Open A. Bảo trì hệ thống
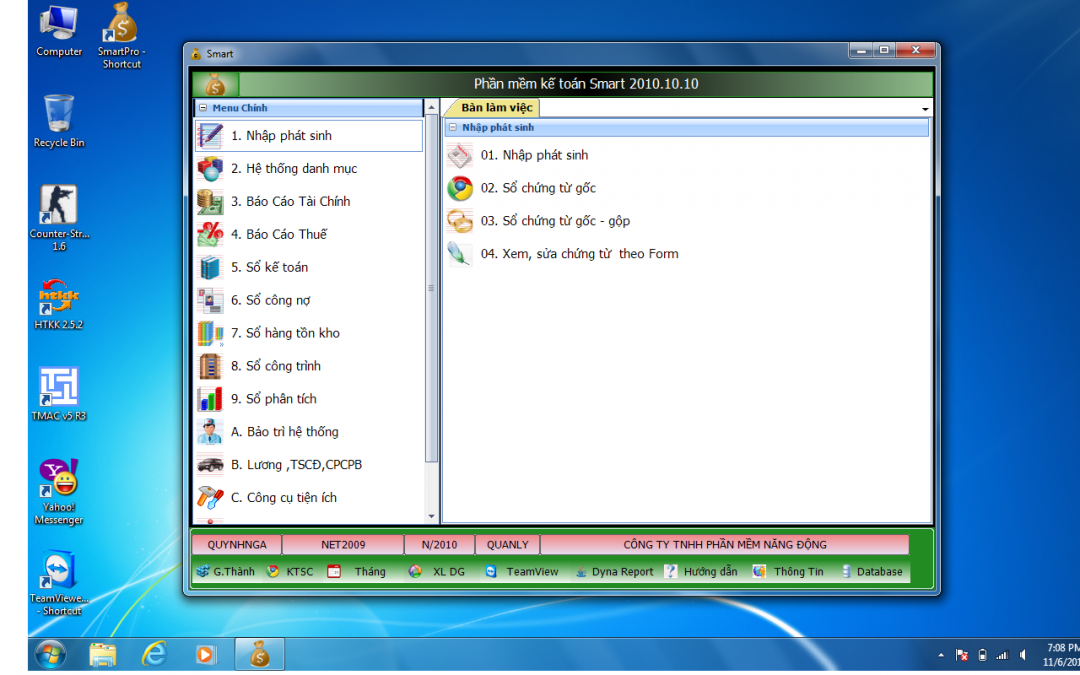The width and height of the screenshot is (1080, 675). pos(284,432)
